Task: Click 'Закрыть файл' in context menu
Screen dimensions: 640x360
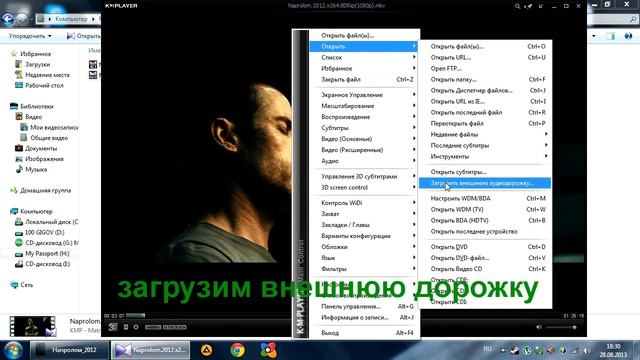Action: click(x=364, y=80)
